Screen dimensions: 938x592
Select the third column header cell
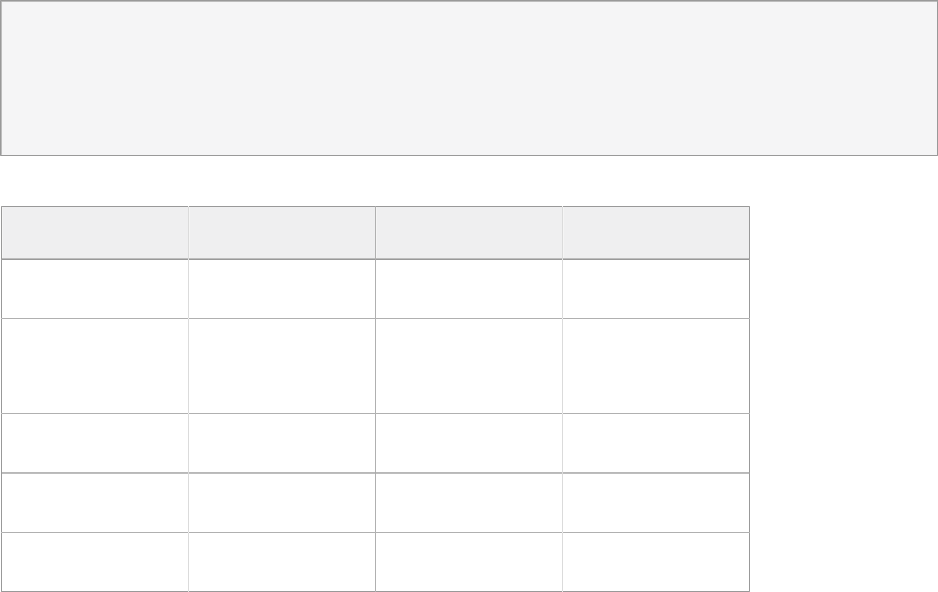tap(469, 233)
